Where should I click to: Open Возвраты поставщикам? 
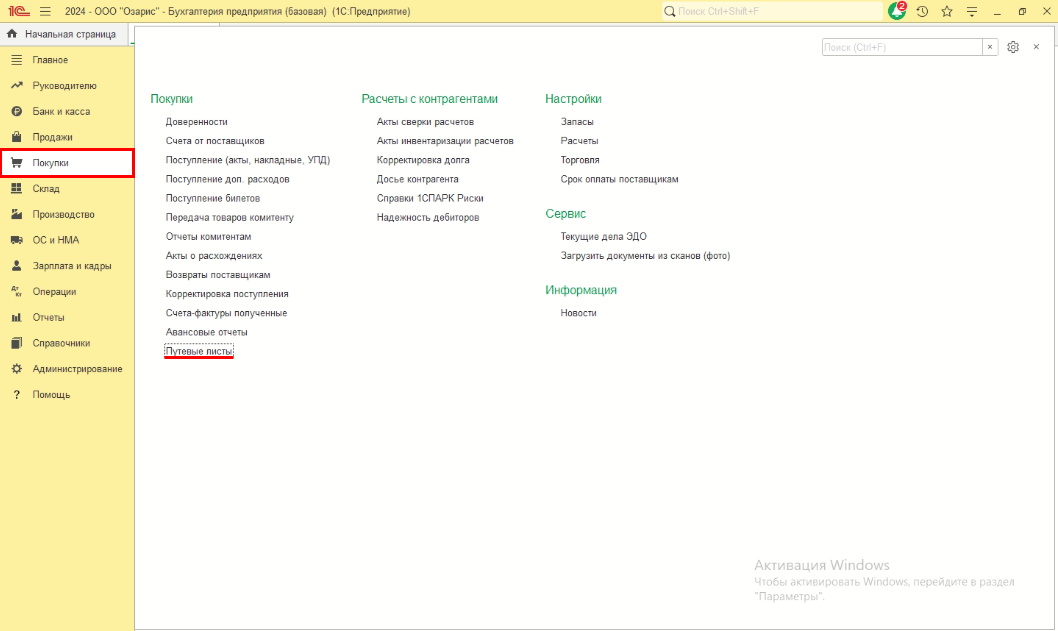click(218, 275)
